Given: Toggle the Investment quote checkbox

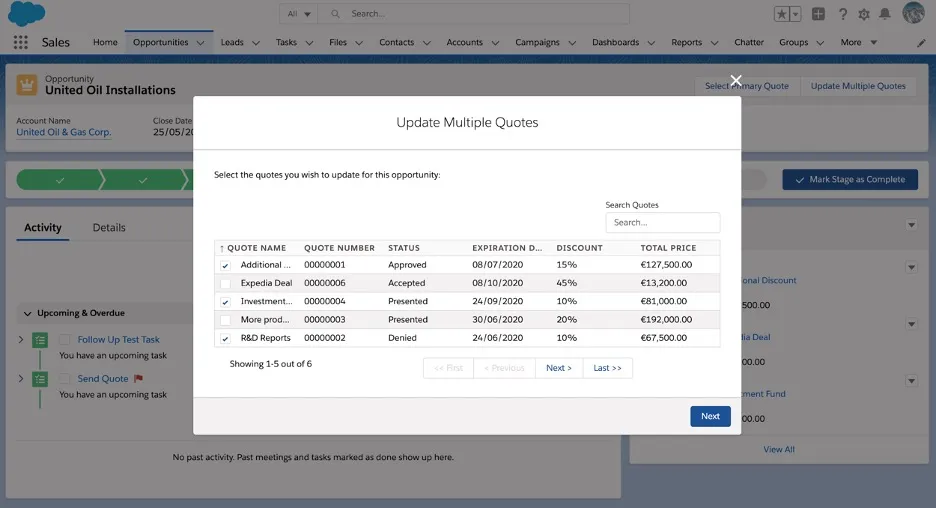Looking at the screenshot, I should tap(225, 302).
